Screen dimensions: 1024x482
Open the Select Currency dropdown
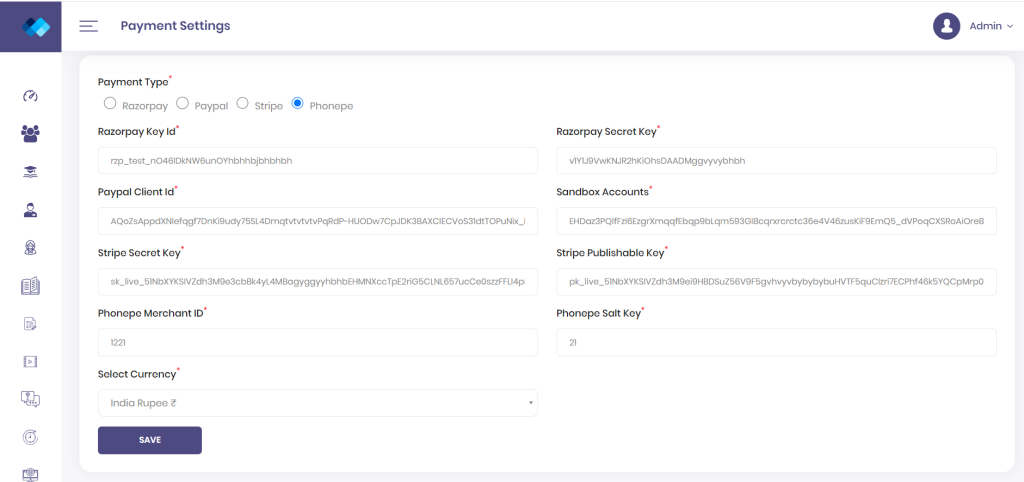(318, 403)
